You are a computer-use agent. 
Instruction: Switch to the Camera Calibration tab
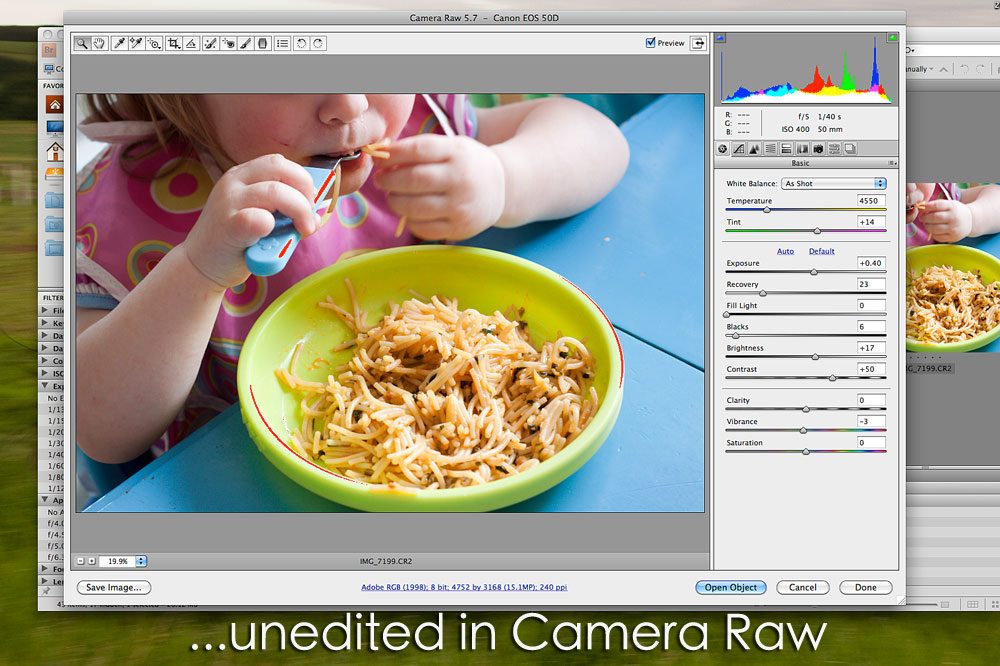tap(817, 149)
